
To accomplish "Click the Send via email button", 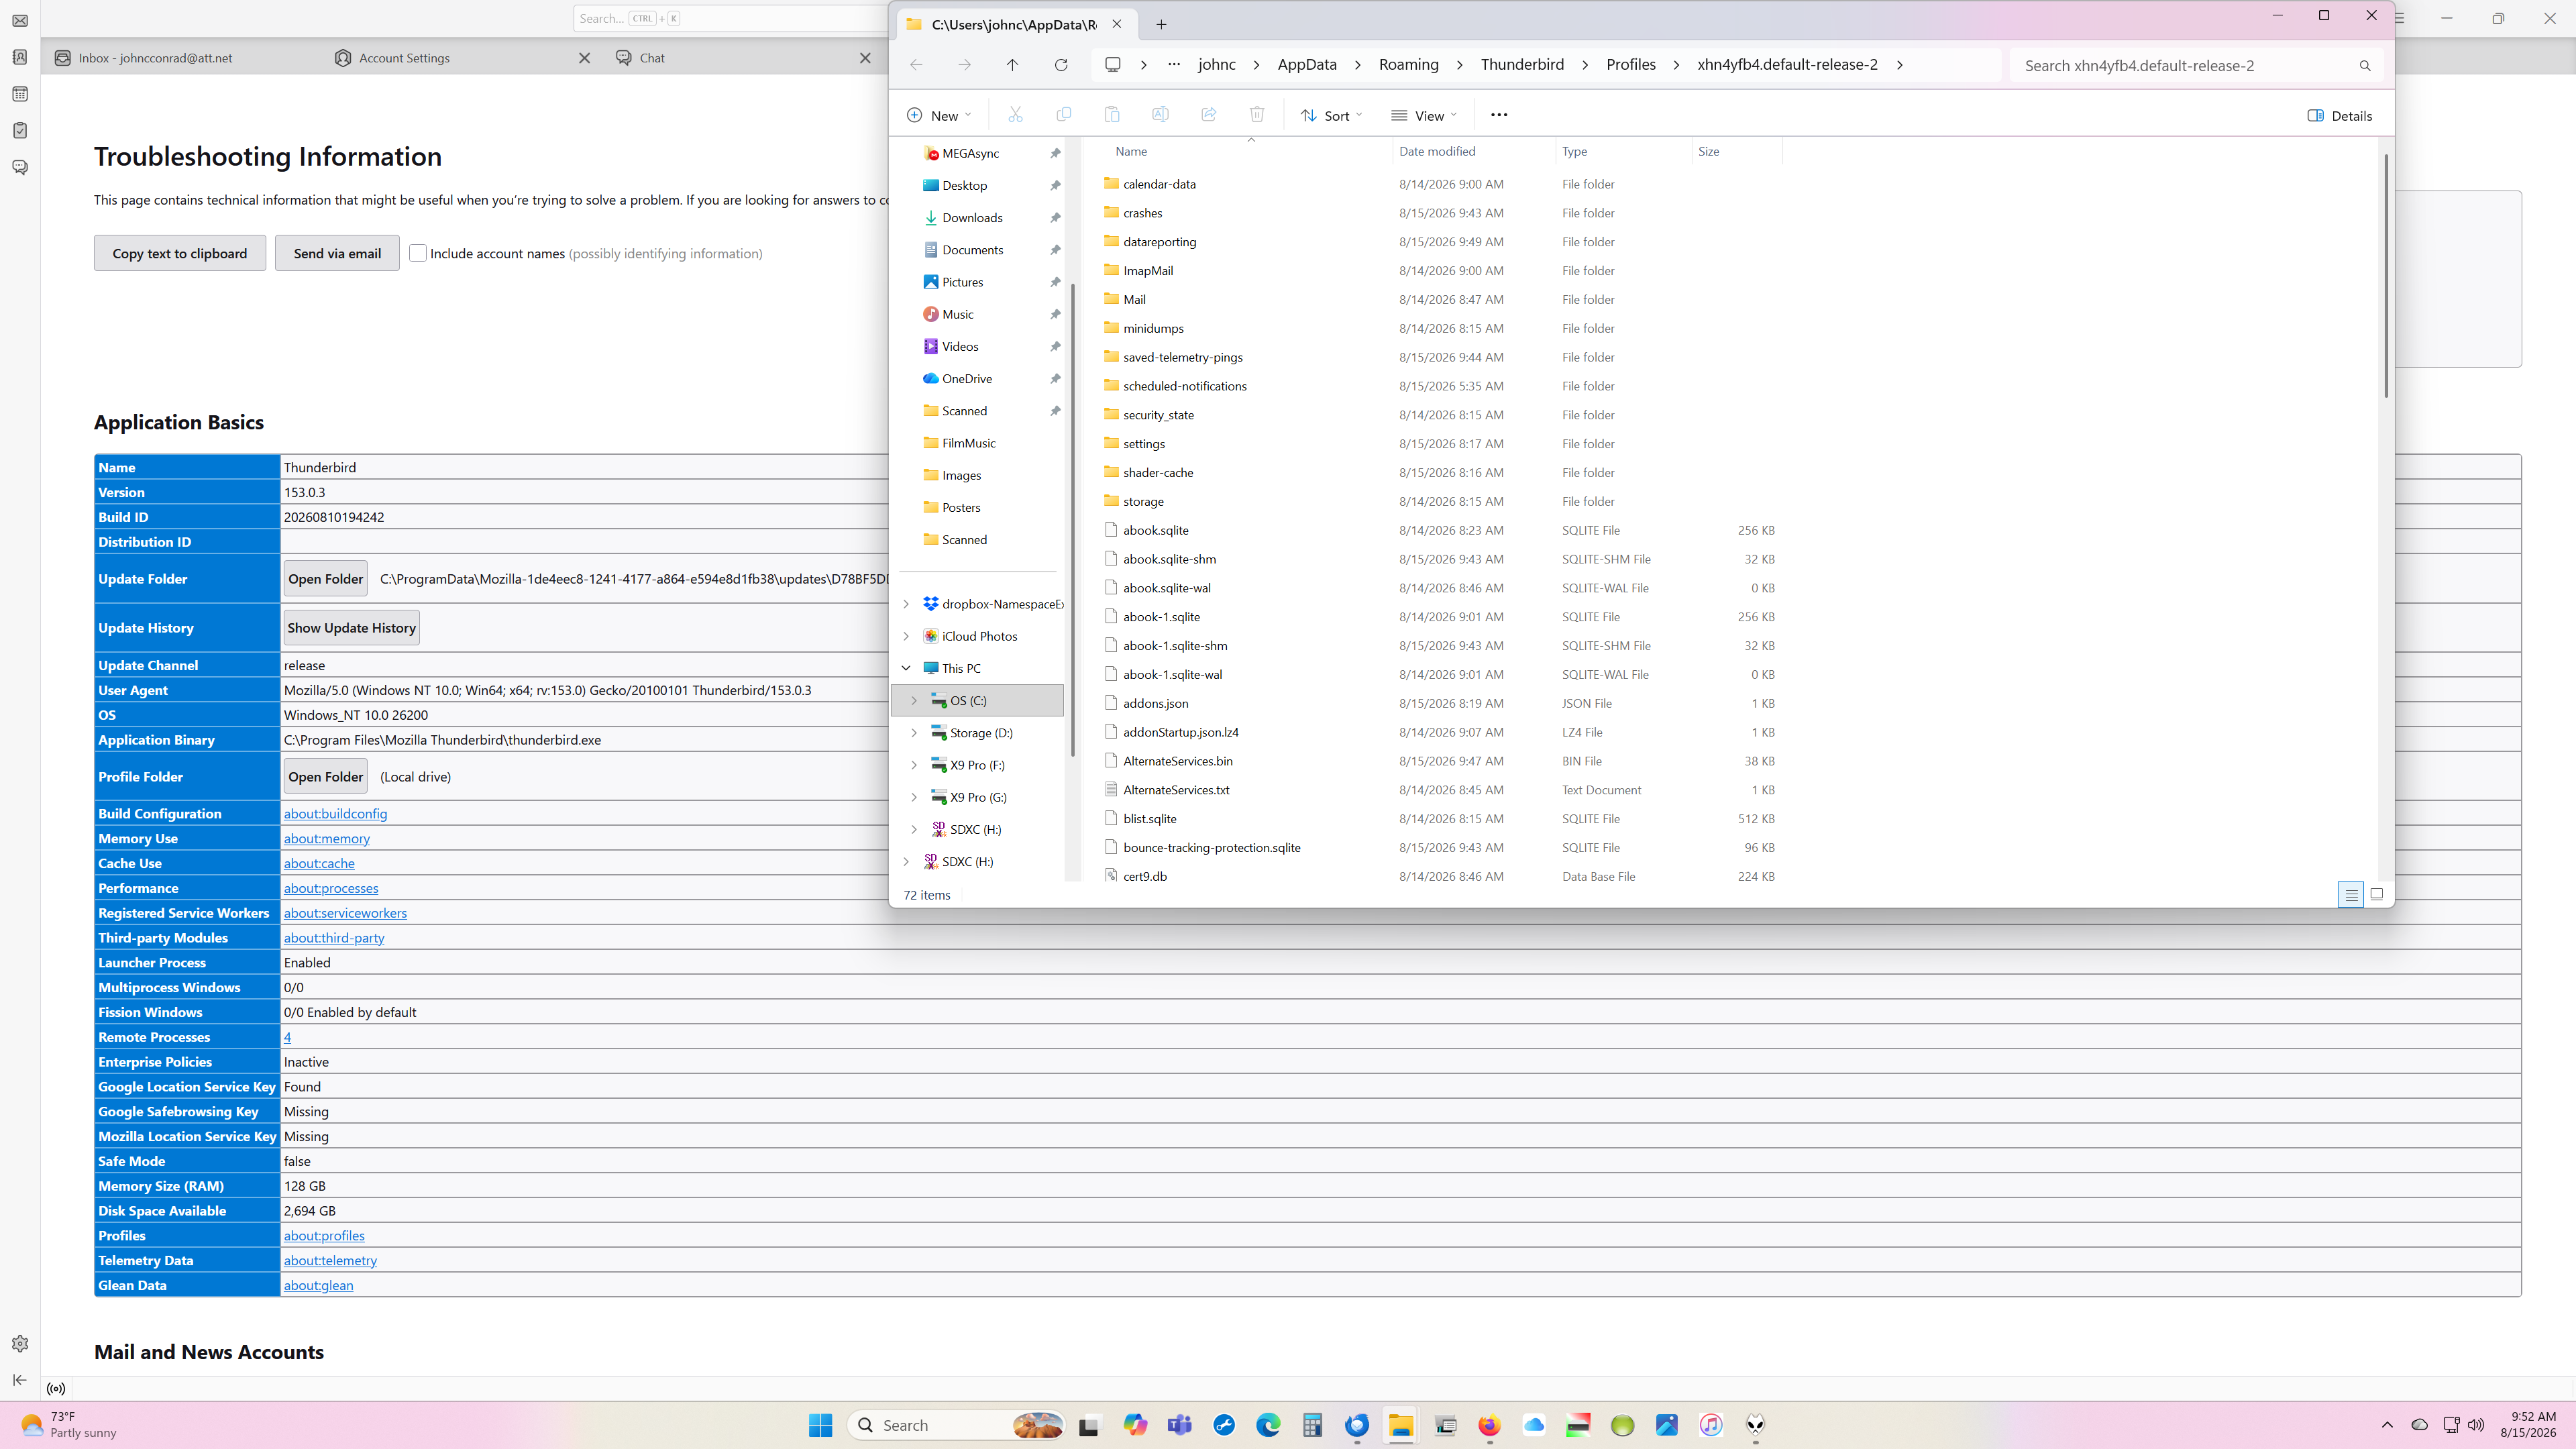I will point(337,253).
